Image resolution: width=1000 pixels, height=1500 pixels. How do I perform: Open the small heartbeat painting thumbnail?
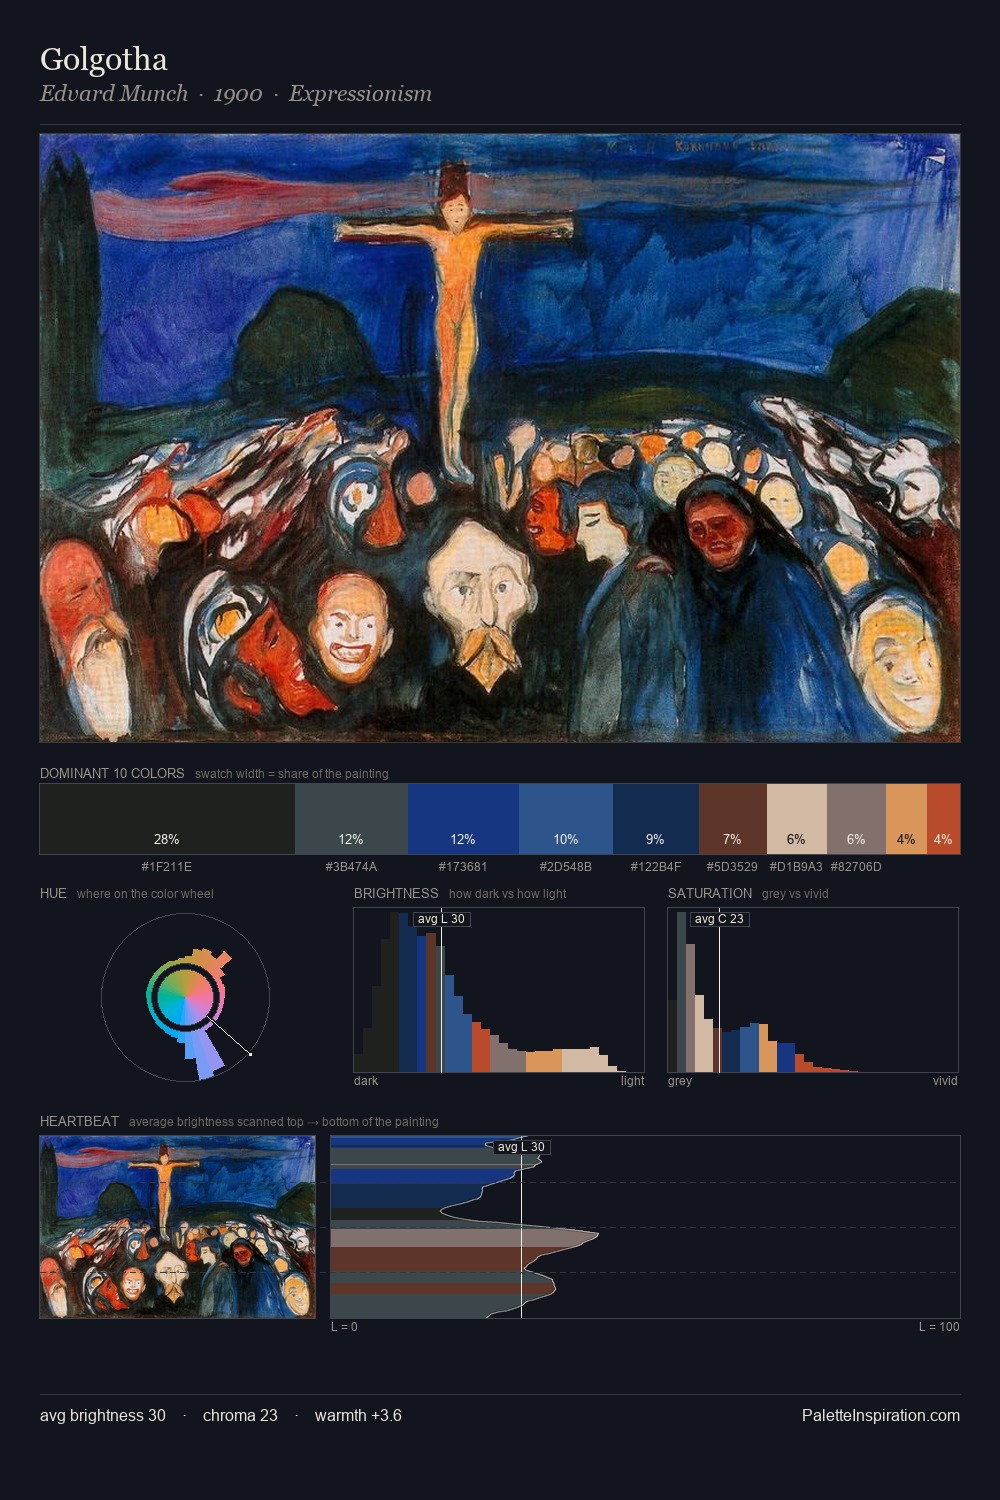pos(177,1227)
